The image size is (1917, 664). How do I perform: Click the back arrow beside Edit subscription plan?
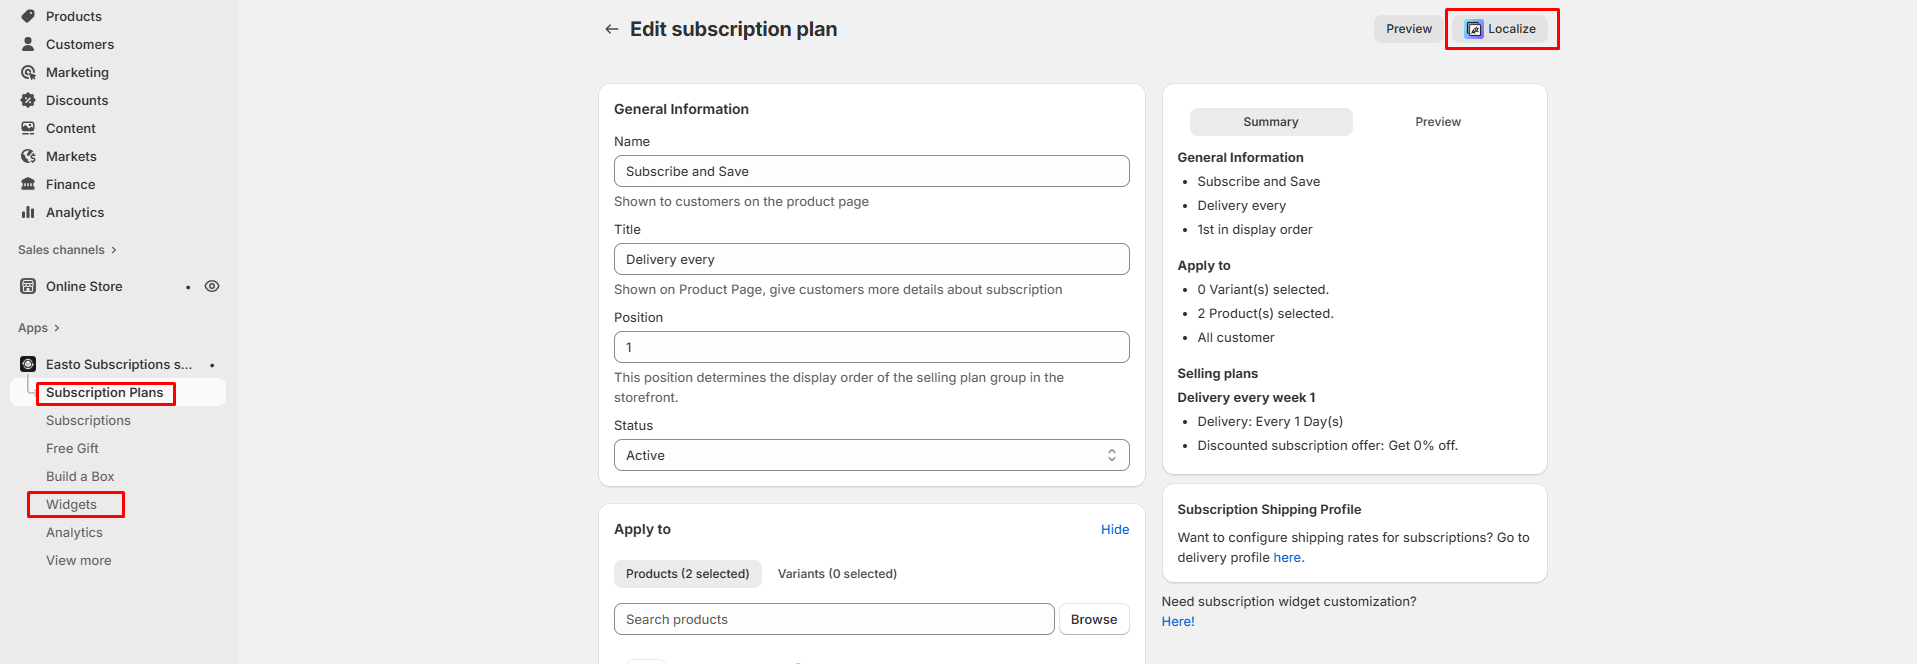[x=612, y=29]
